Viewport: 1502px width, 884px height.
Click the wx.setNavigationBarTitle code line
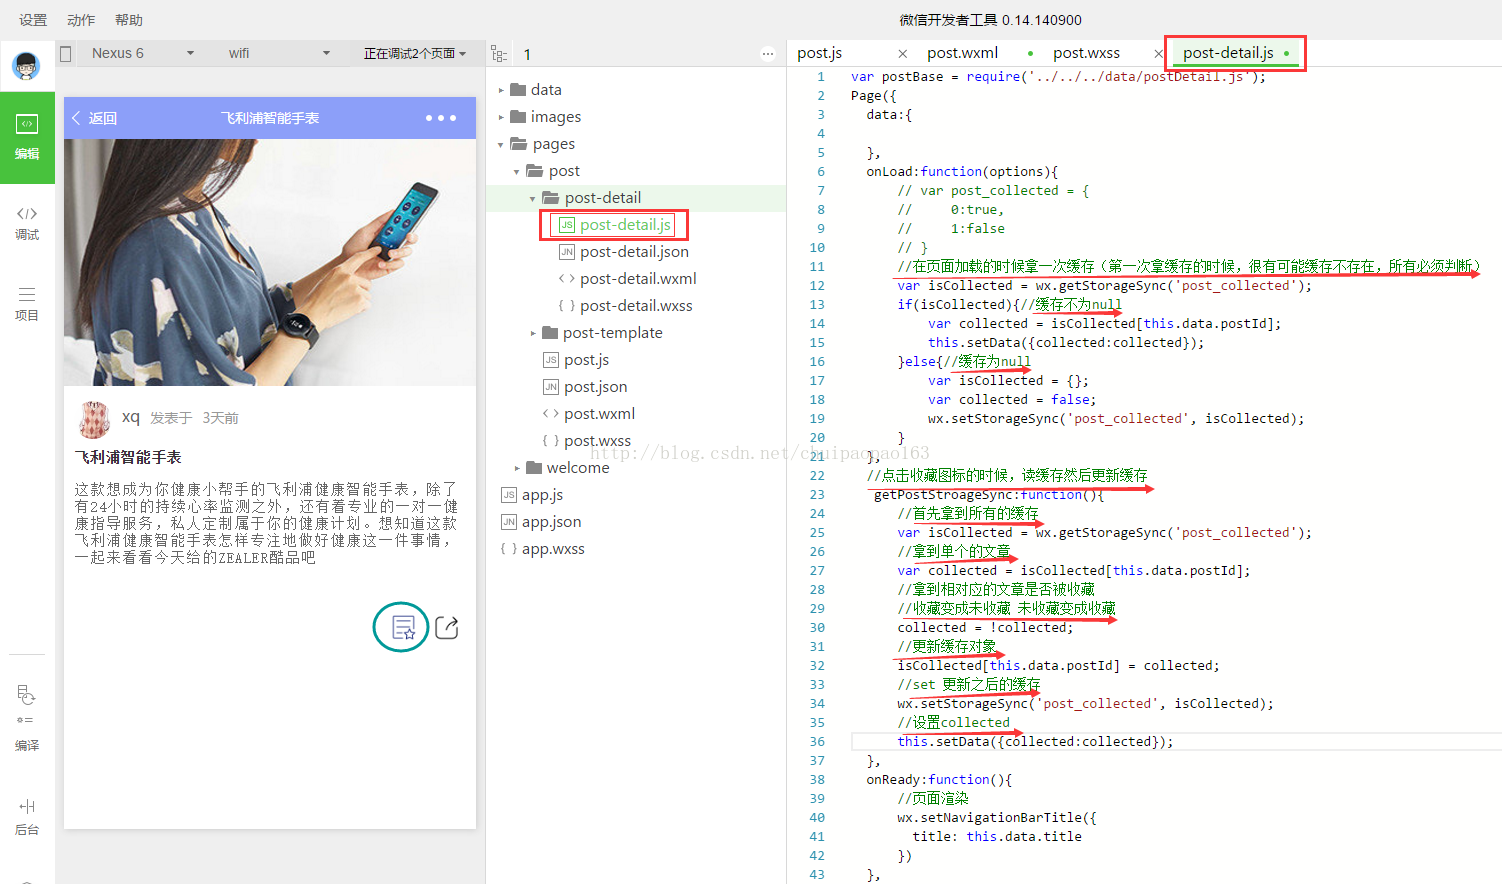click(997, 818)
